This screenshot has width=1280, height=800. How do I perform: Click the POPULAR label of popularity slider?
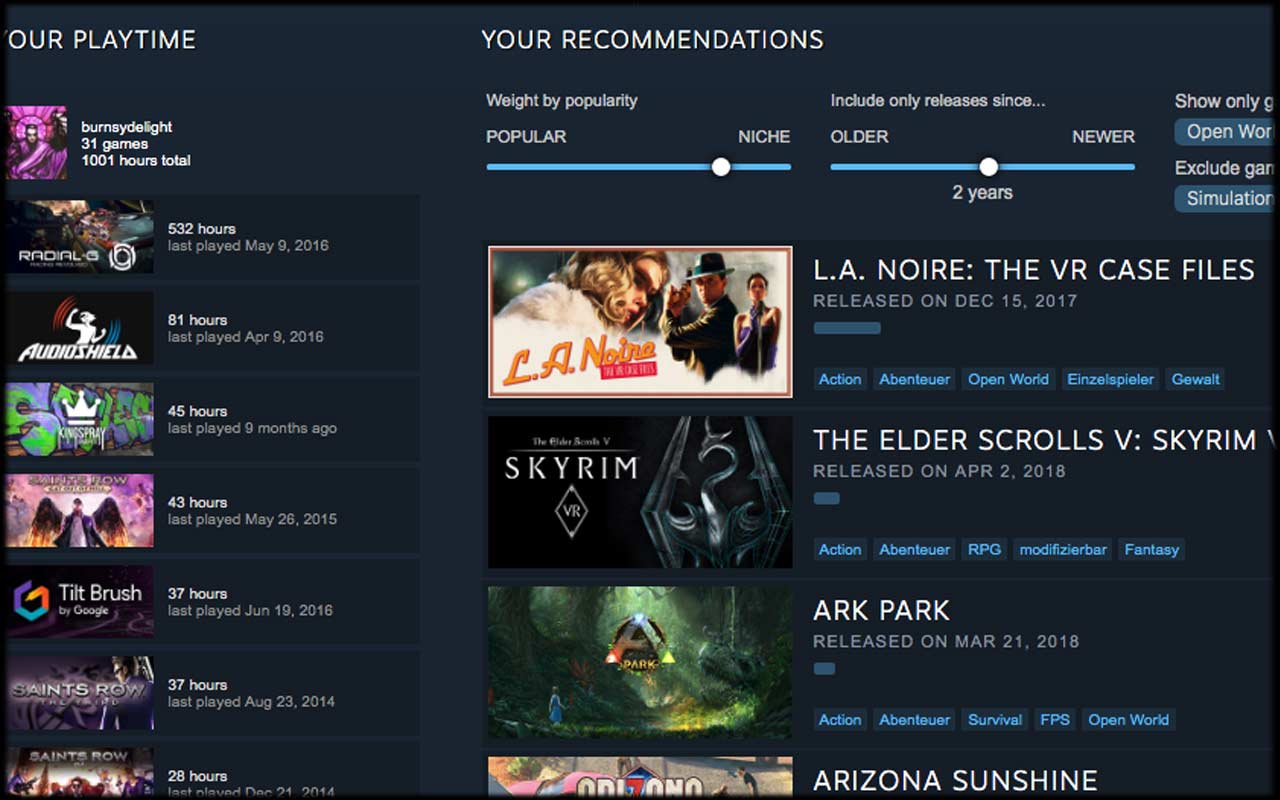point(526,137)
